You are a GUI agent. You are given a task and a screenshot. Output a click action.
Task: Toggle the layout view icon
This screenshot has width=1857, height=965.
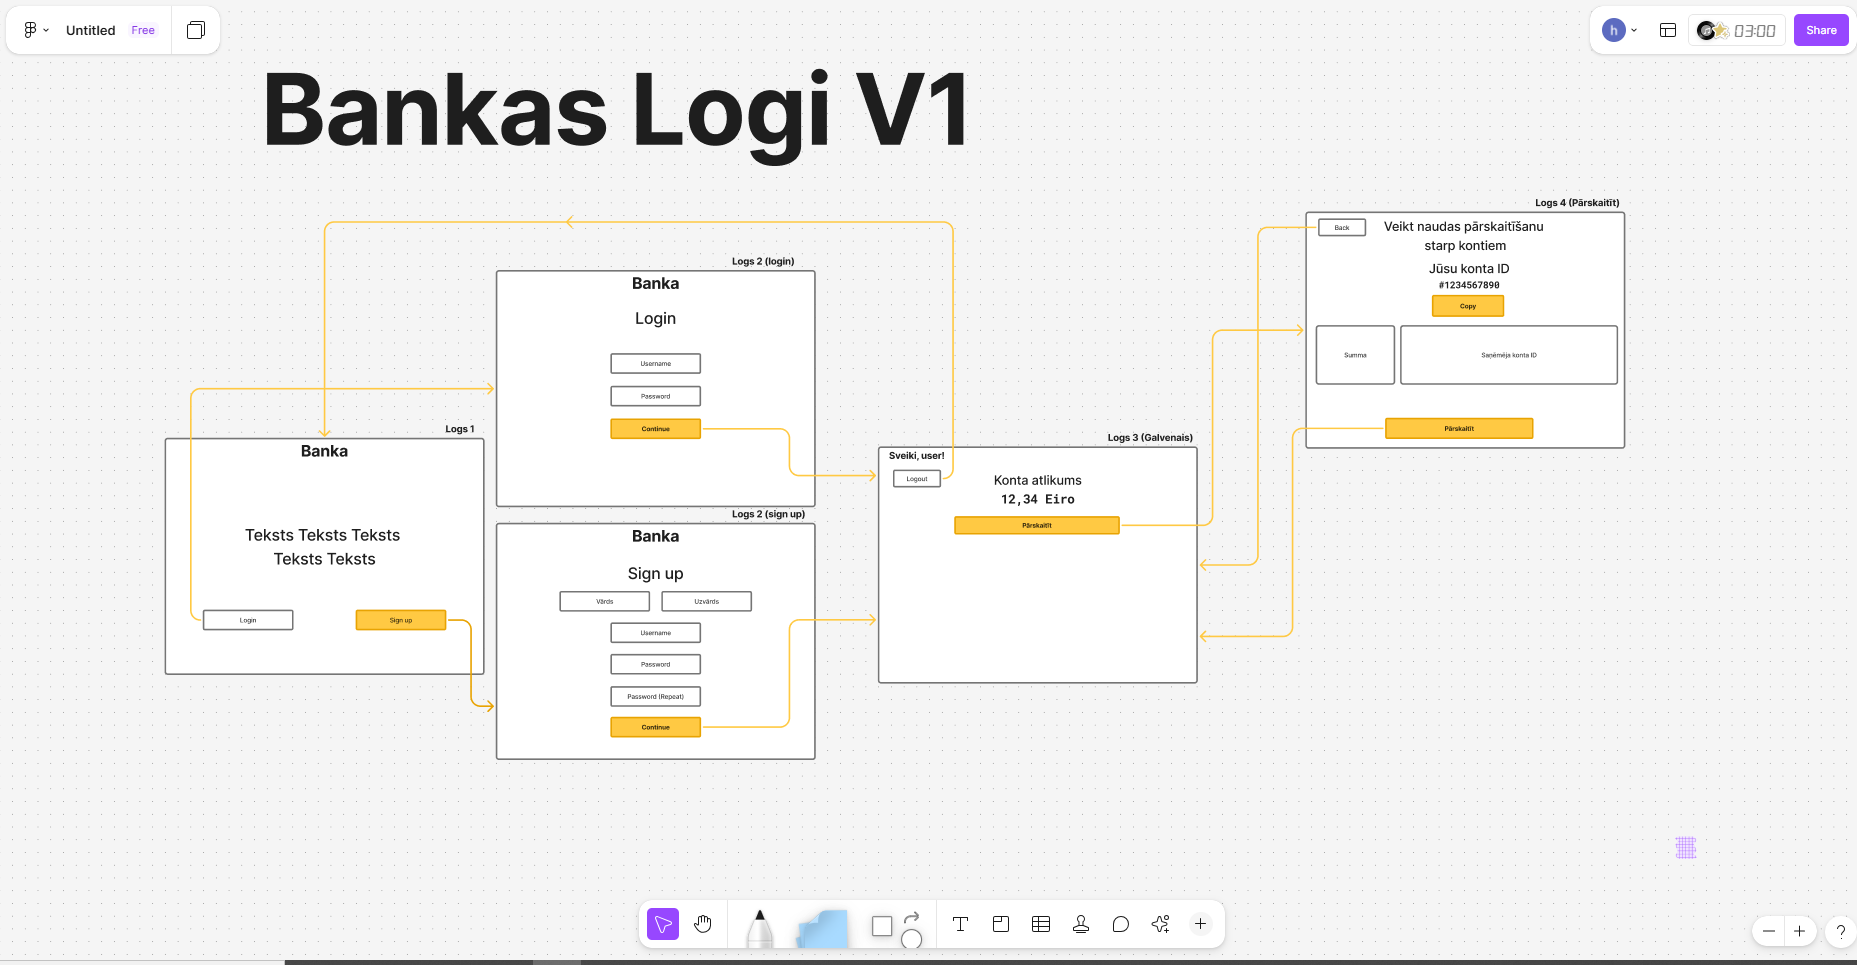1668,30
